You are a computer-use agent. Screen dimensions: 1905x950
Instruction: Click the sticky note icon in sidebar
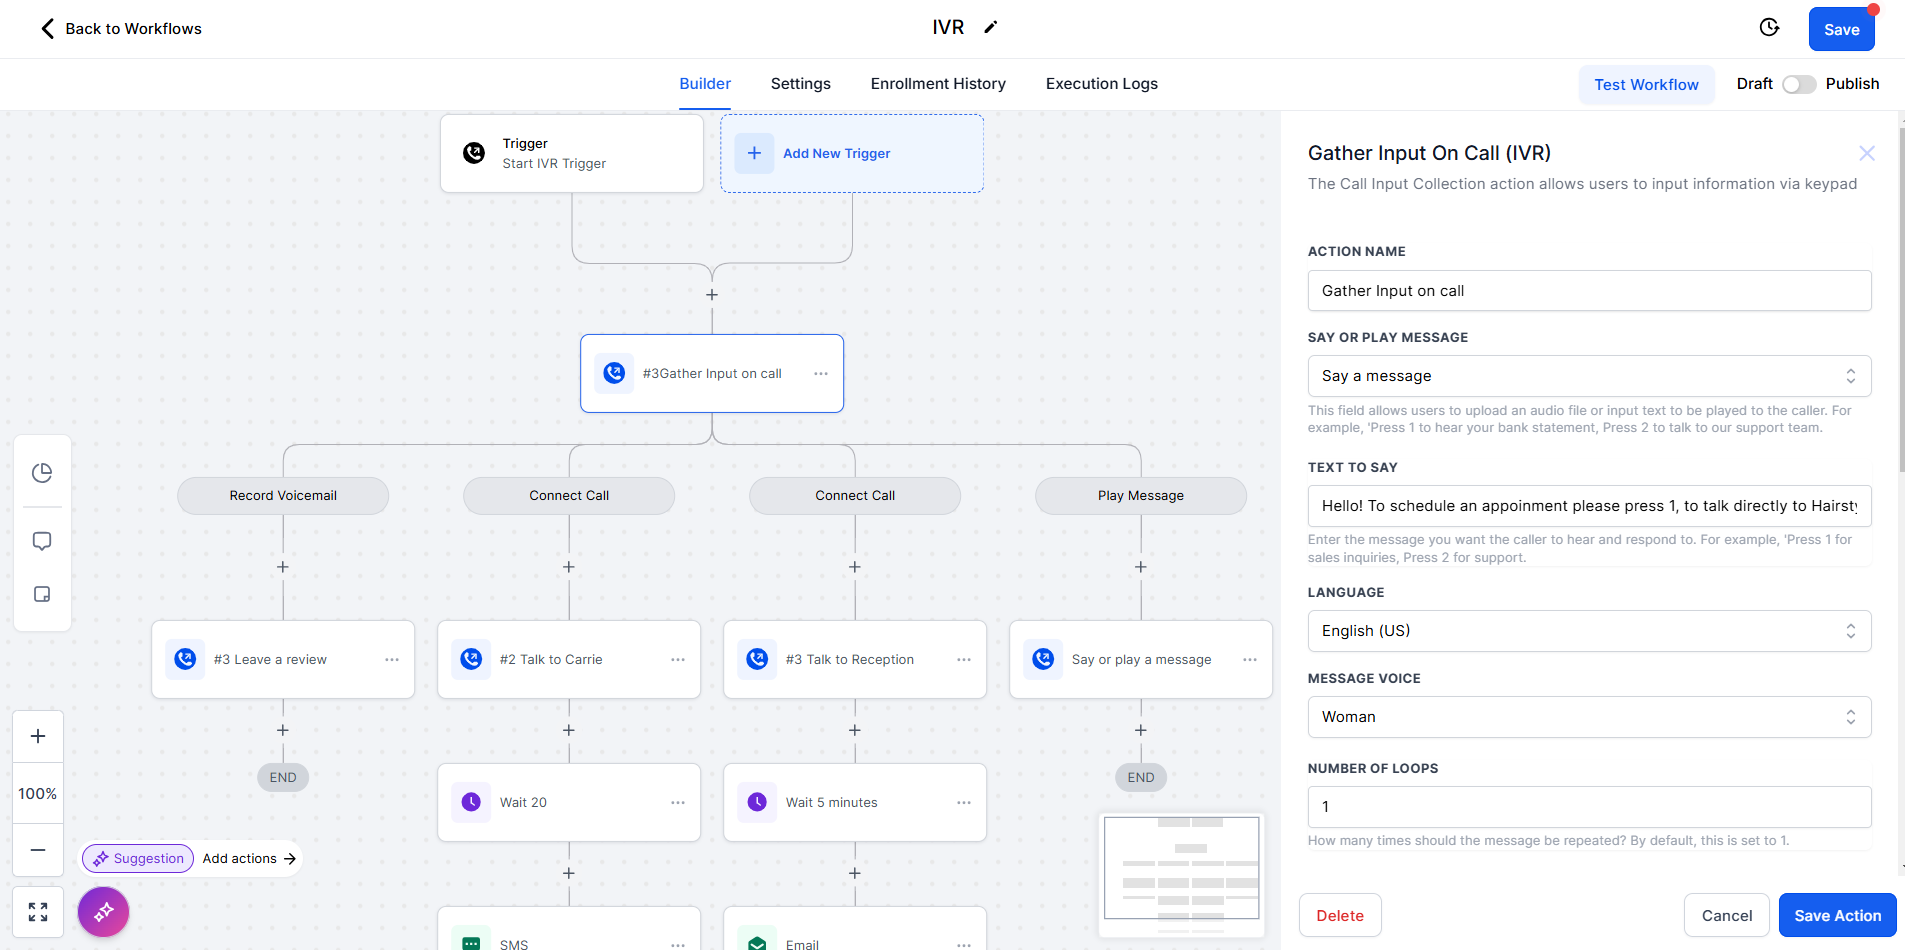point(42,595)
